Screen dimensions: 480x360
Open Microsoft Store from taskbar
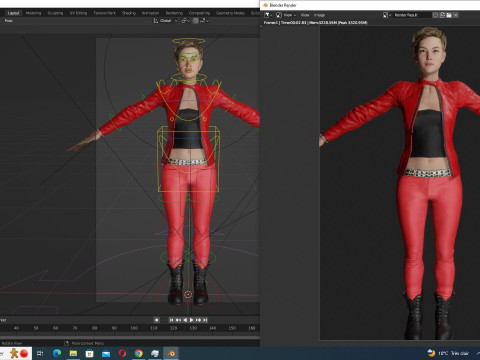click(89, 353)
